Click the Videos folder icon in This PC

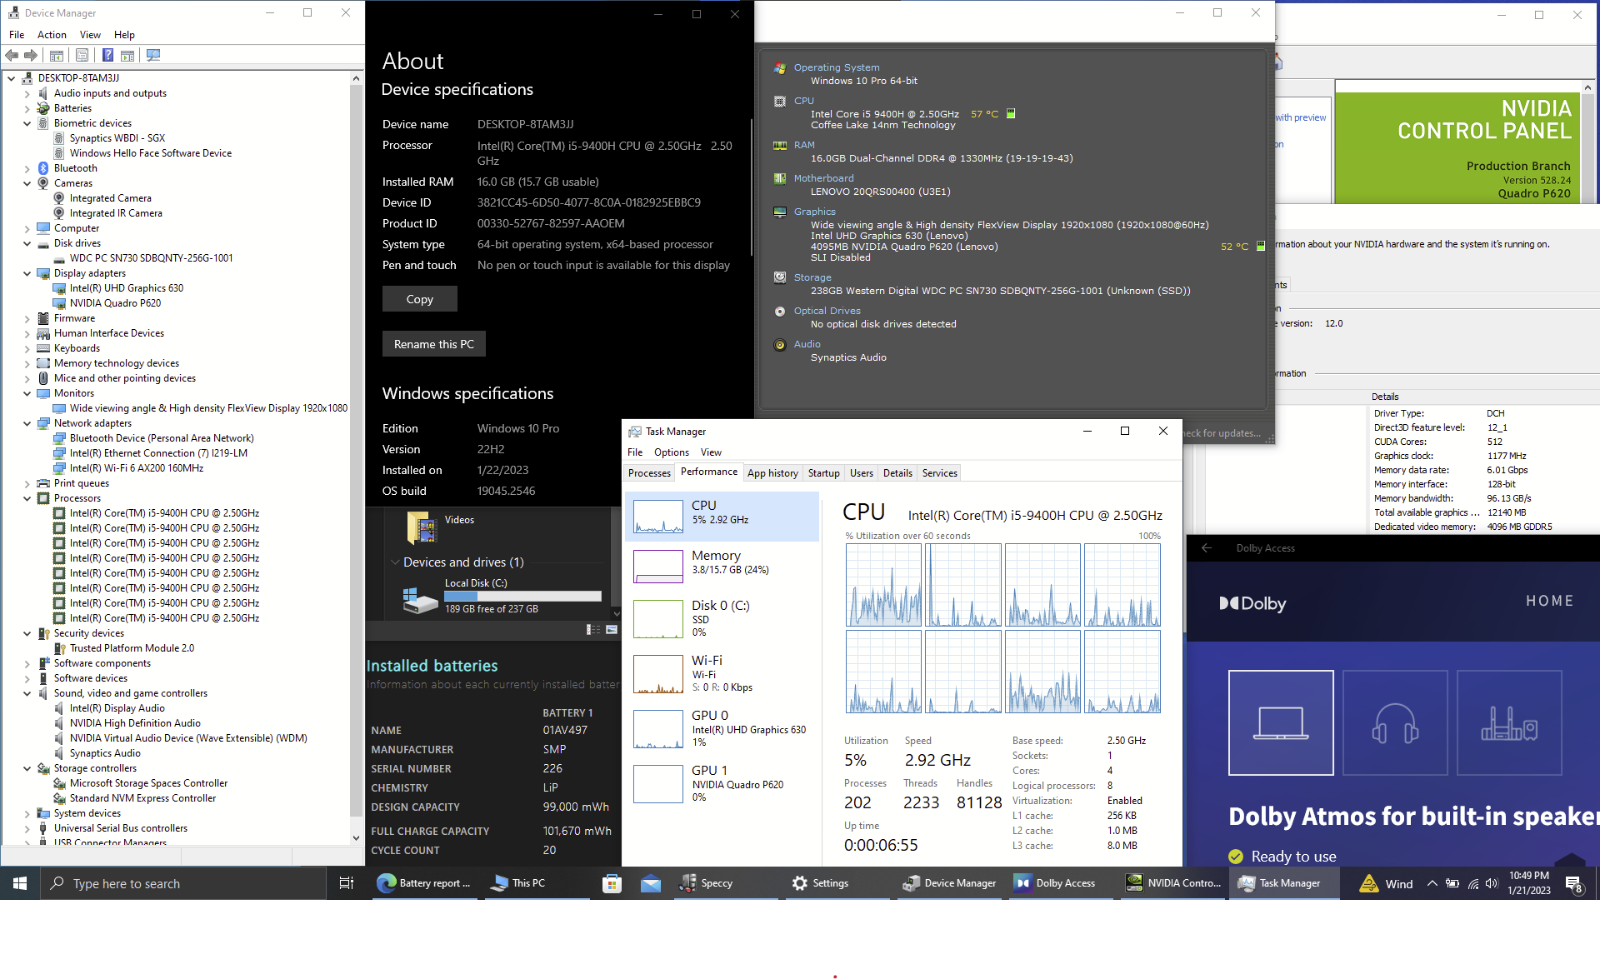click(x=421, y=527)
